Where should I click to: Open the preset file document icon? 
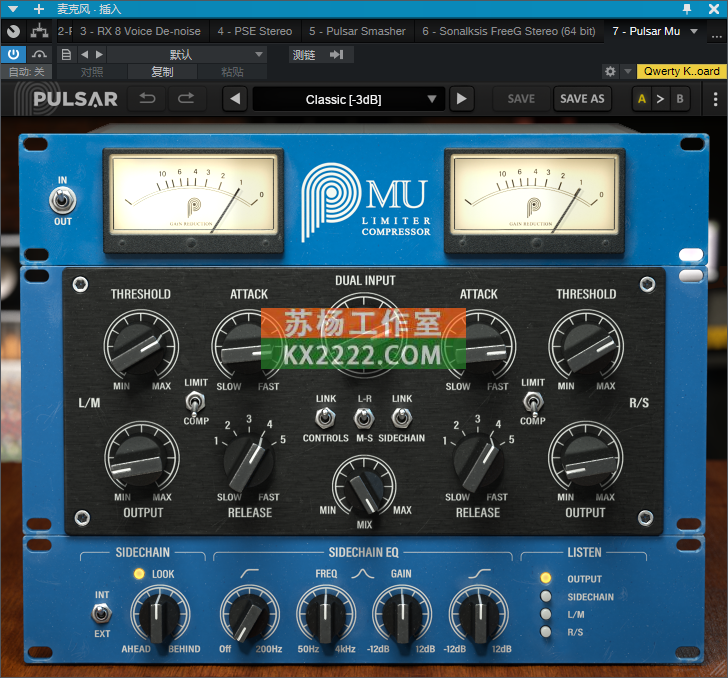(x=66, y=55)
